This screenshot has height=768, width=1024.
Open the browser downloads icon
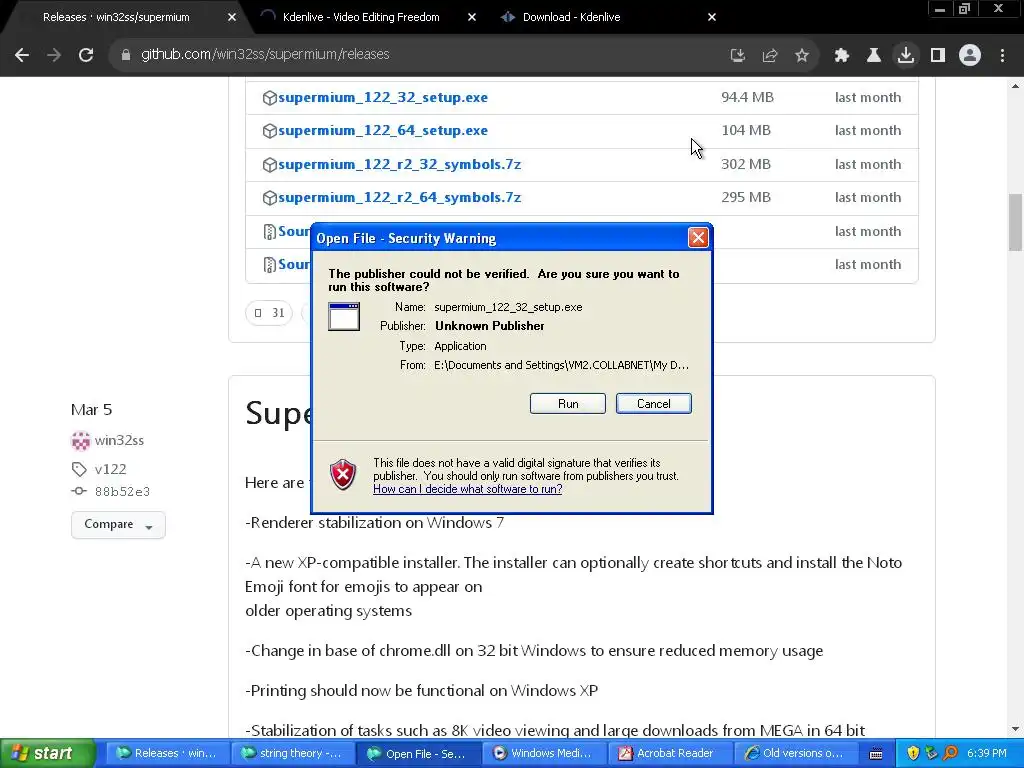click(906, 55)
